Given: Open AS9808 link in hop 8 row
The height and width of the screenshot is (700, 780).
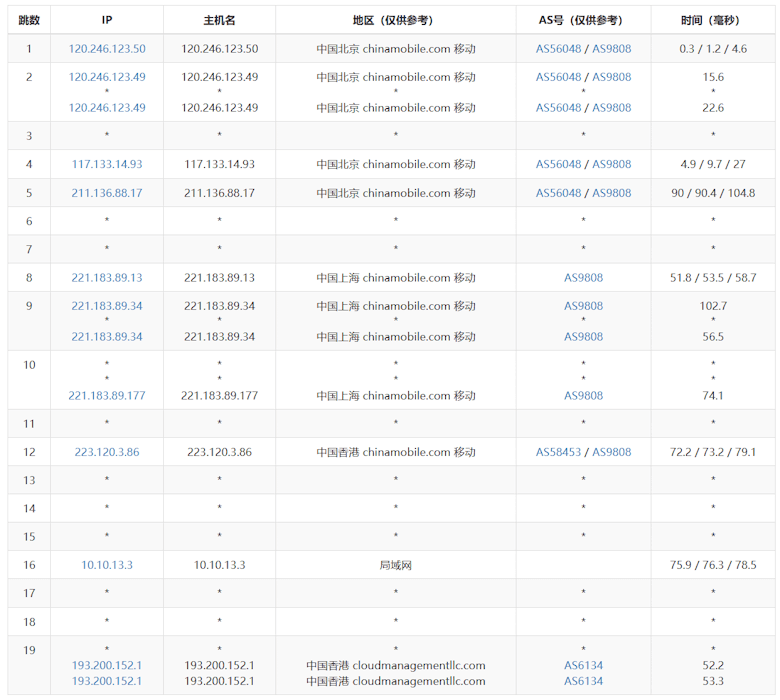Looking at the screenshot, I should click(x=583, y=278).
